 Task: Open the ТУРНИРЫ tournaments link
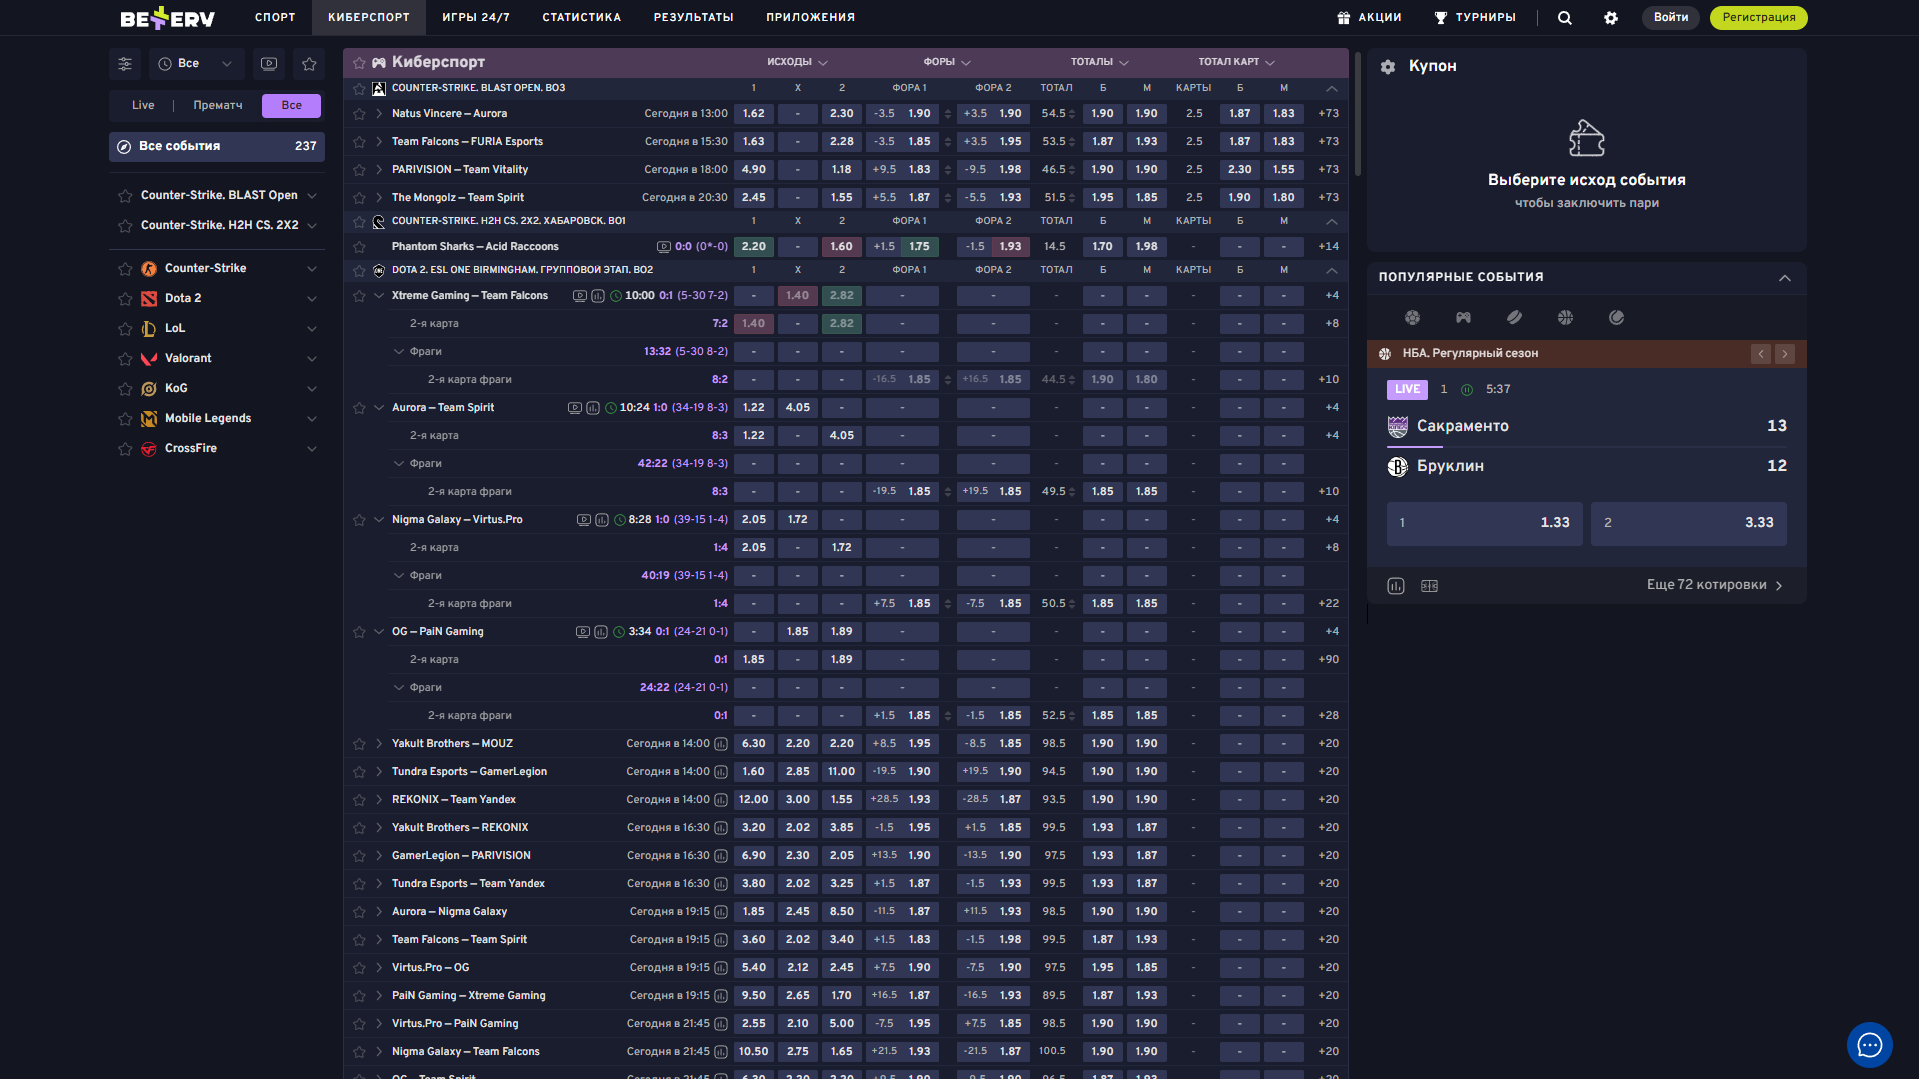tap(1476, 18)
